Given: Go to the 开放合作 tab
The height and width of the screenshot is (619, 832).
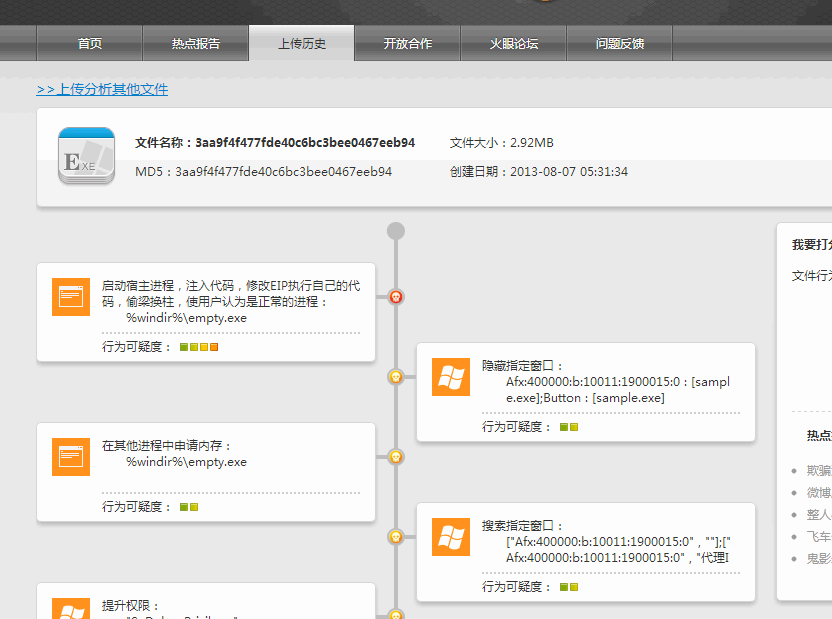Looking at the screenshot, I should (x=408, y=44).
